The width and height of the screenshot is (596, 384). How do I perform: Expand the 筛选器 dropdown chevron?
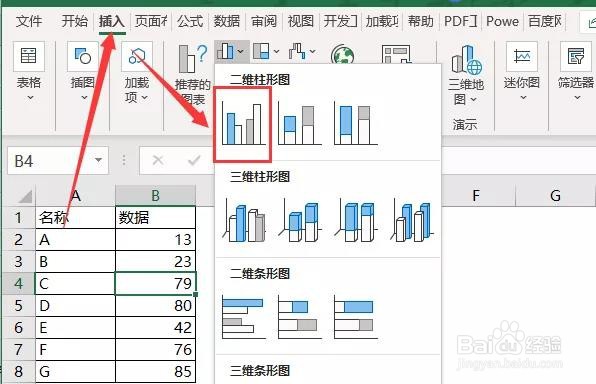(x=577, y=98)
